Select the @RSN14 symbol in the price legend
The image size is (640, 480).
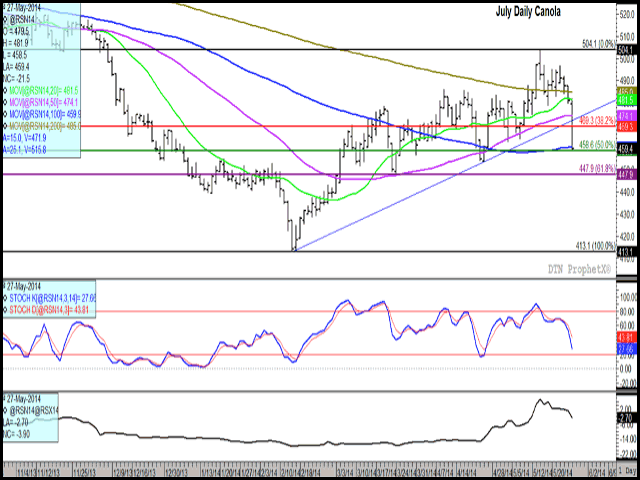[21, 19]
